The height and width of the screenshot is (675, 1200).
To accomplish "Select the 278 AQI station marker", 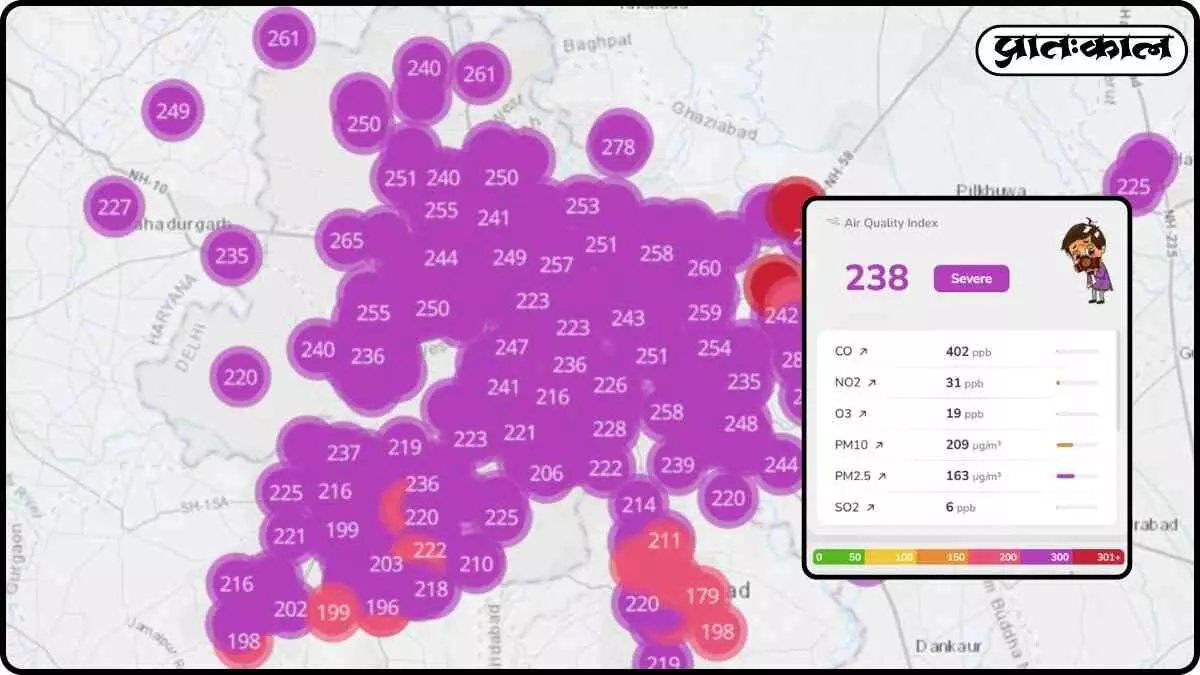I will pyautogui.click(x=618, y=147).
